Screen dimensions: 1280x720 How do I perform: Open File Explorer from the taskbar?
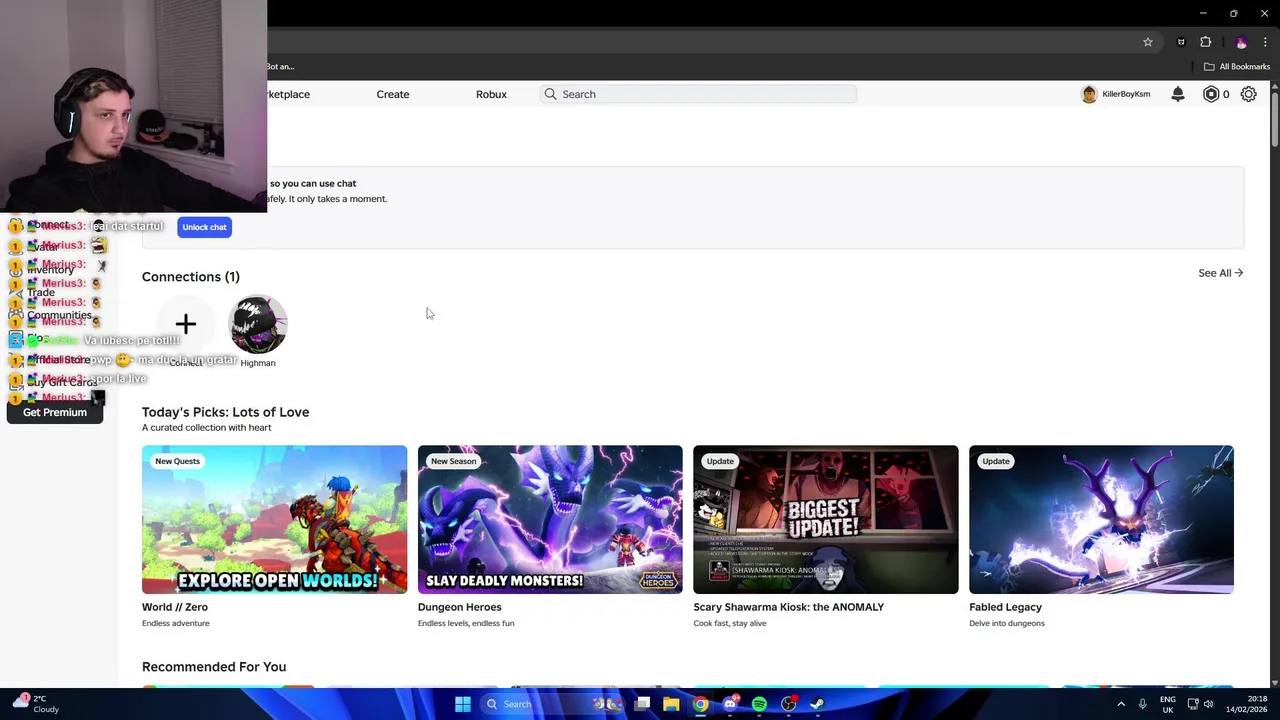coord(671,704)
